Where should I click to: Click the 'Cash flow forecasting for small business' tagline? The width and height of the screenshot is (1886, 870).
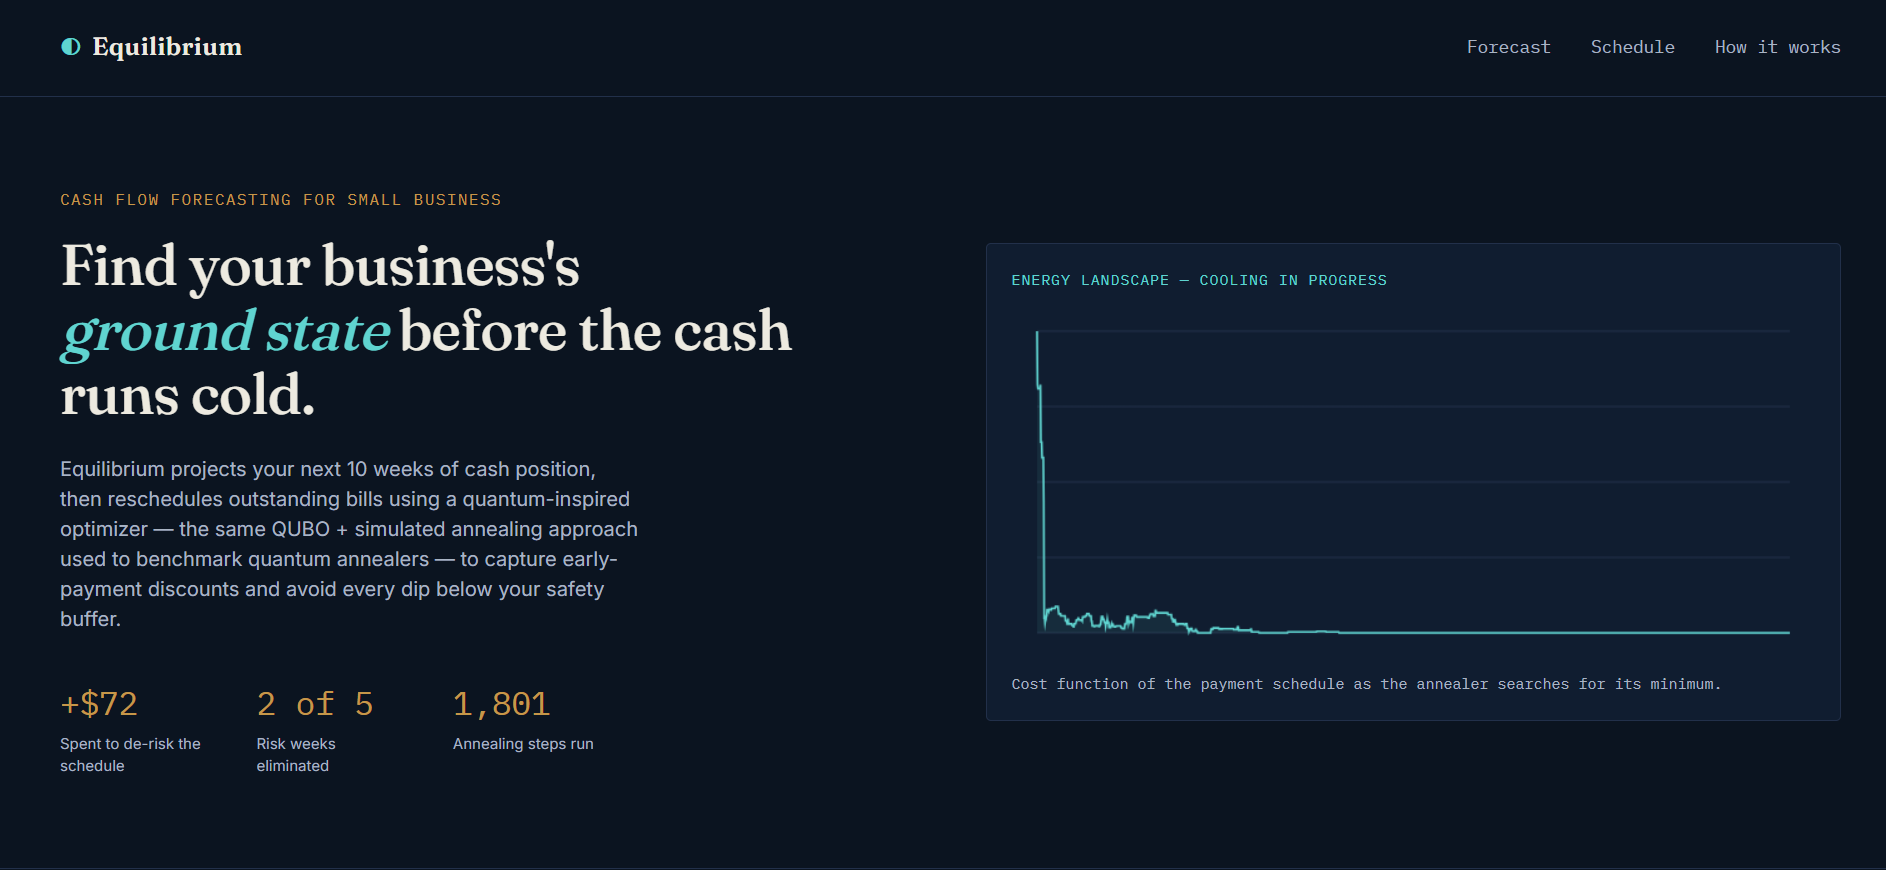(281, 200)
